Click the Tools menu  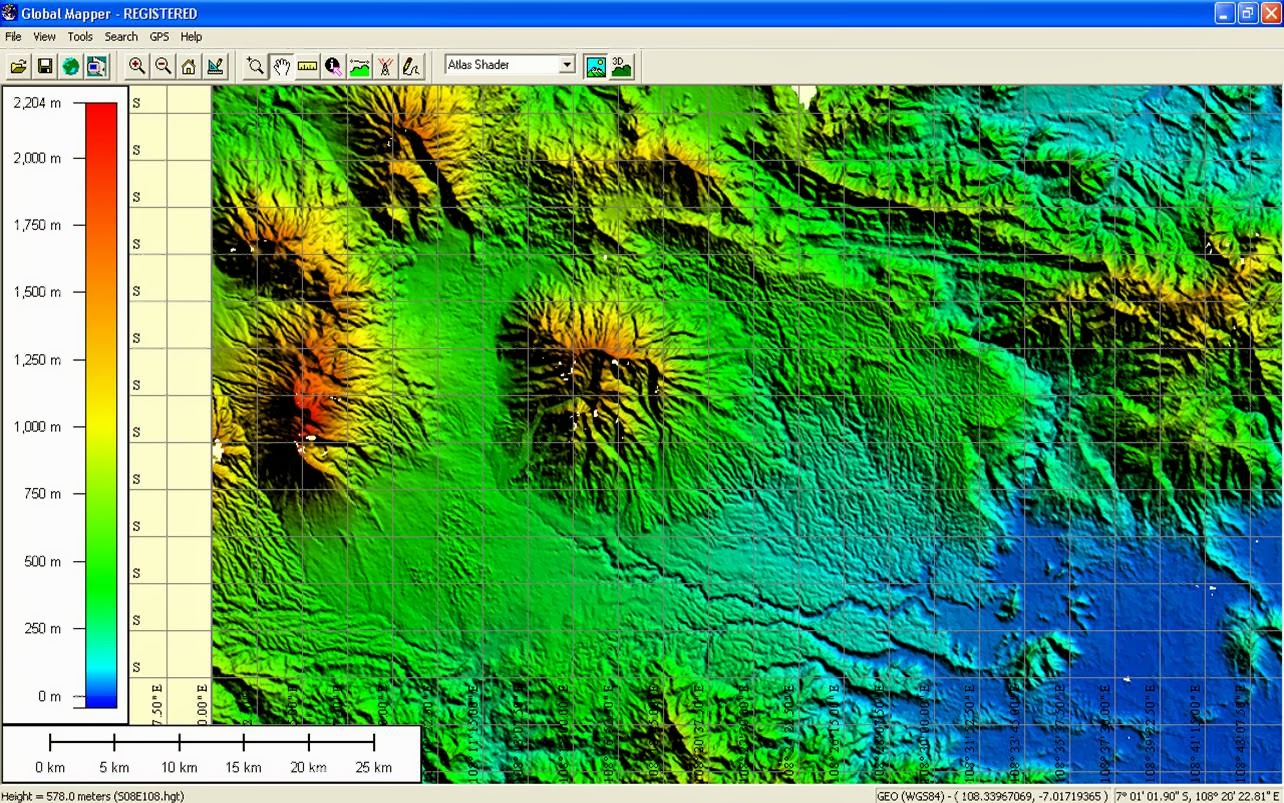[80, 36]
